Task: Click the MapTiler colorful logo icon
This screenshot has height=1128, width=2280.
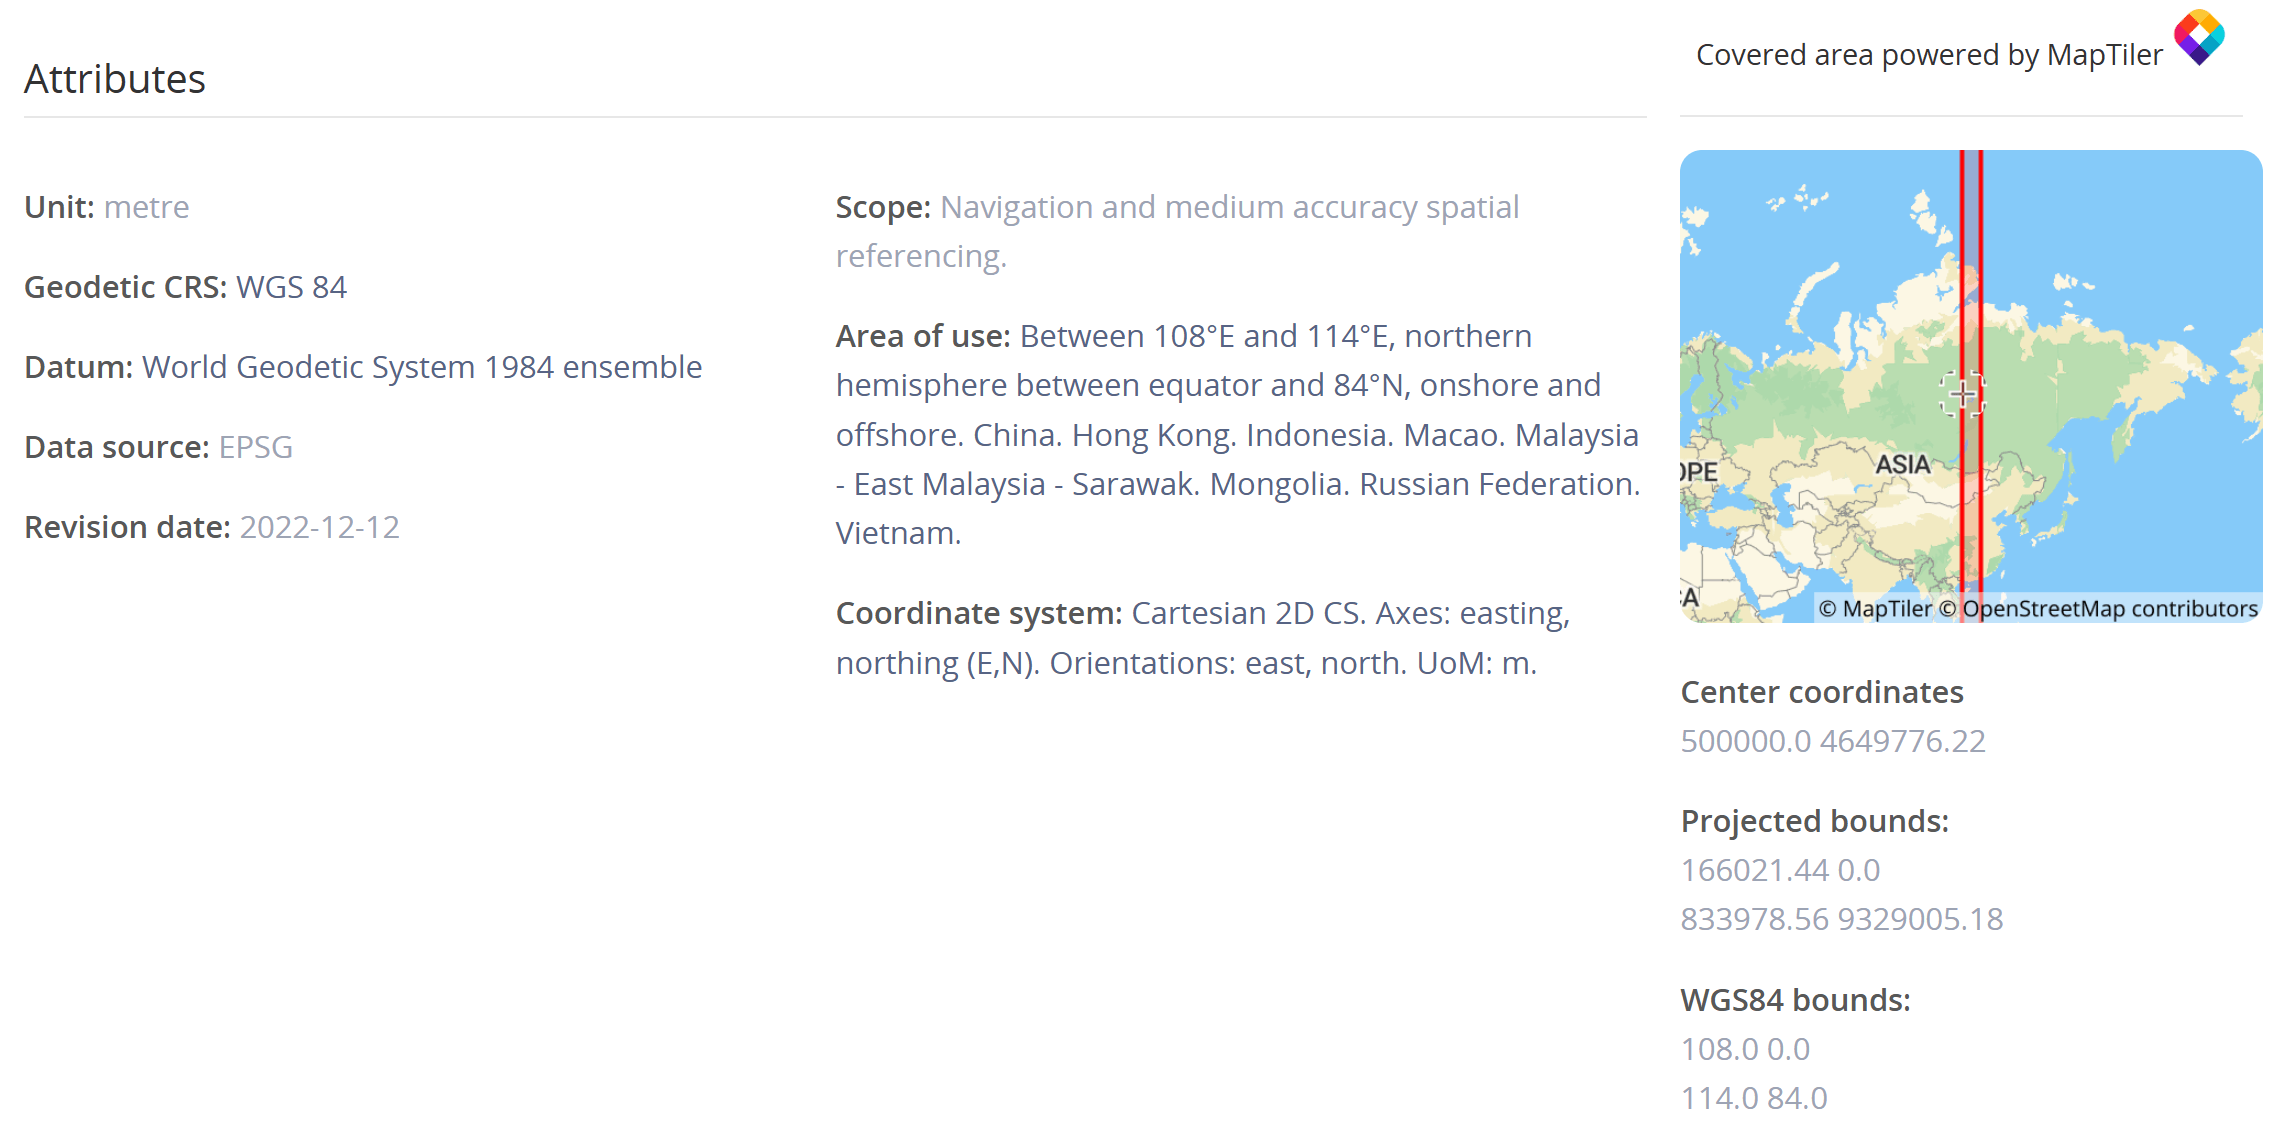Action: (2199, 37)
